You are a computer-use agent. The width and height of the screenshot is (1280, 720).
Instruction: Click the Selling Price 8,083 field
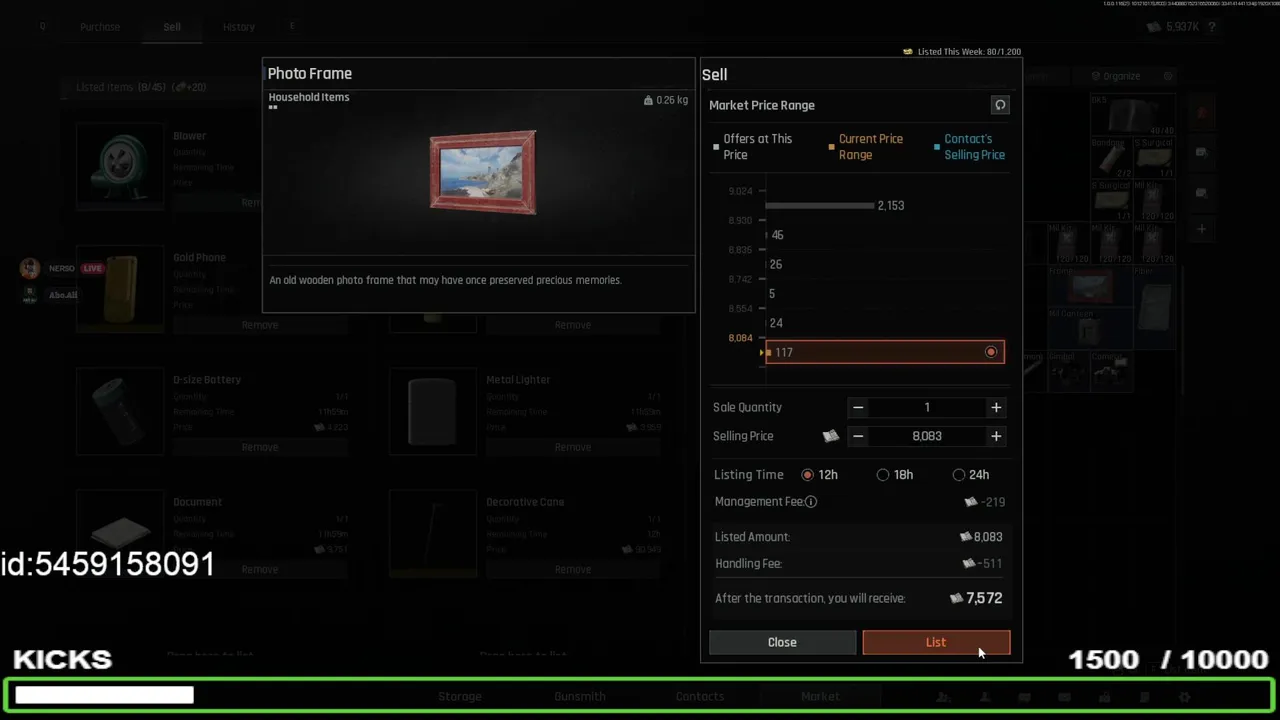927,436
